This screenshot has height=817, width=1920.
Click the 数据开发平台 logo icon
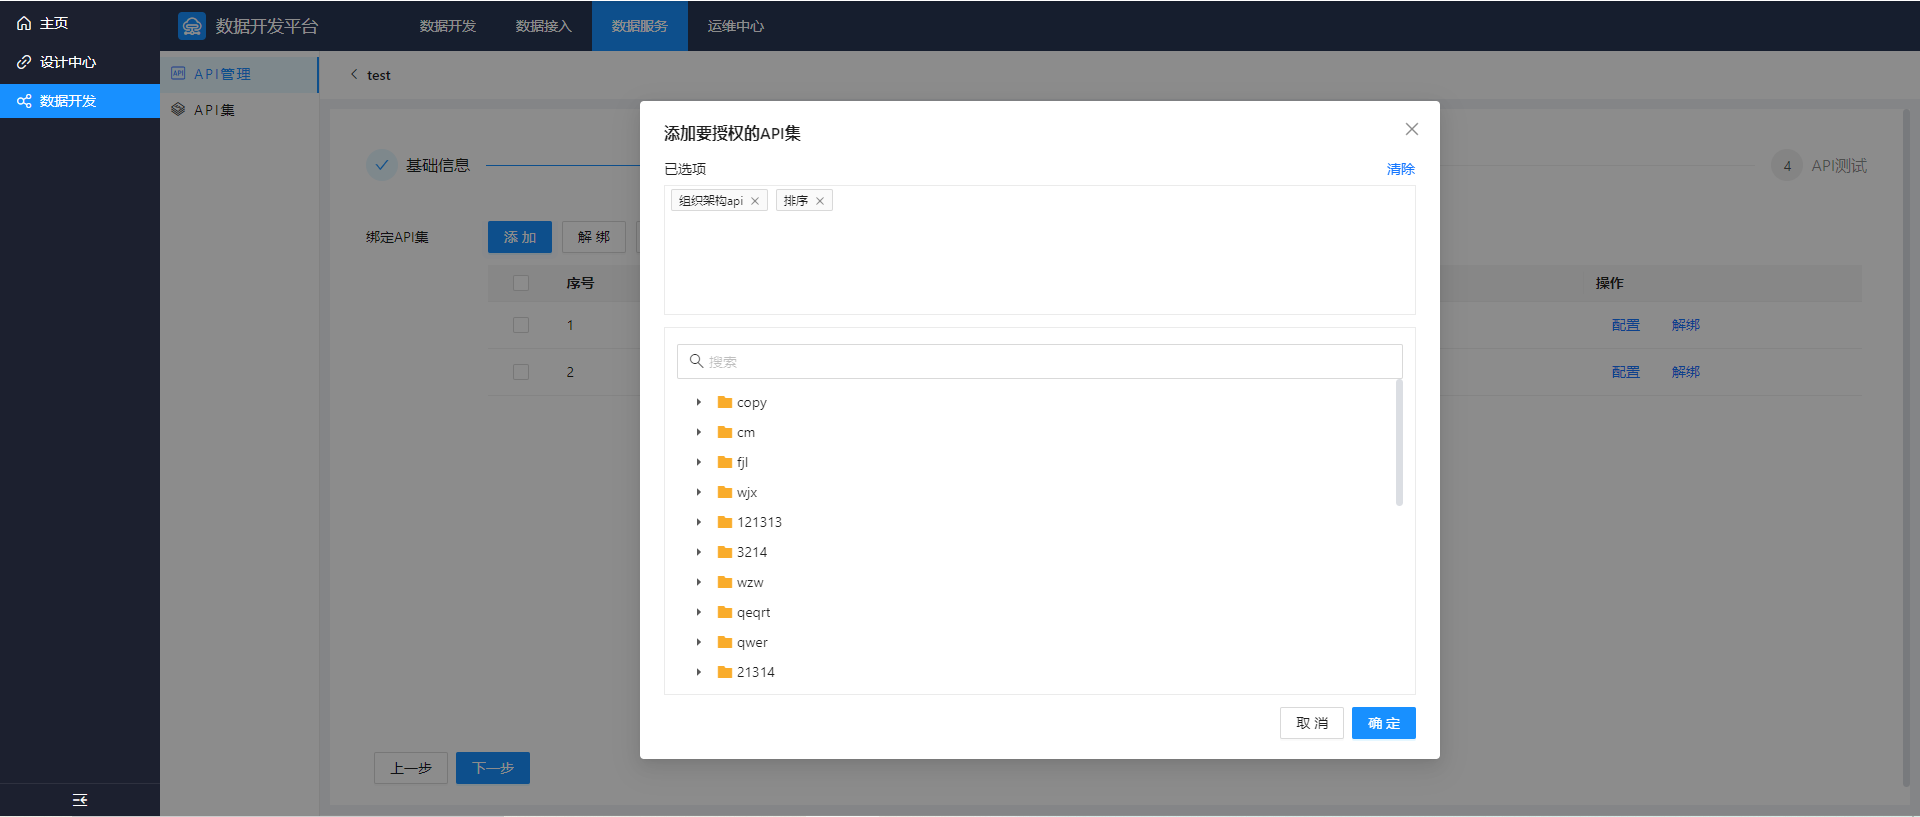pos(191,26)
